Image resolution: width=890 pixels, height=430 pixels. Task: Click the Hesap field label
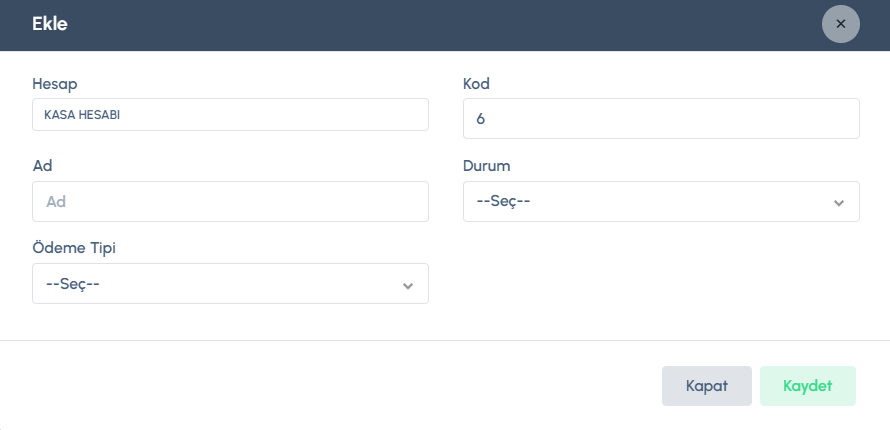[55, 83]
